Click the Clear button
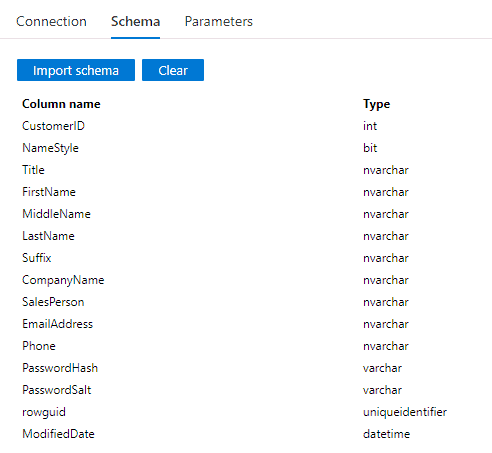This screenshot has width=492, height=453. point(173,70)
